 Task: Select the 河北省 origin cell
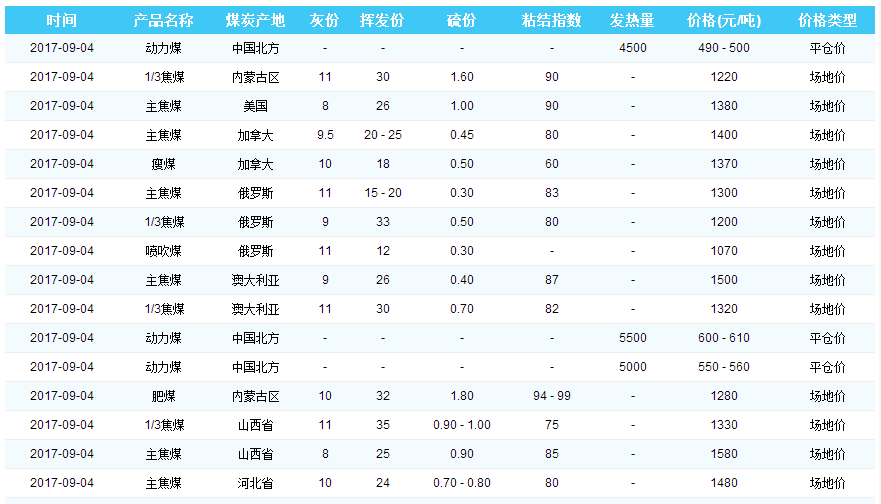coord(255,483)
